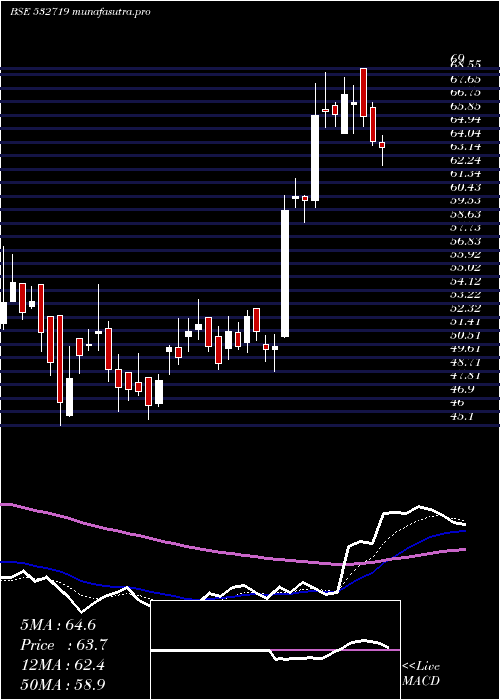Image resolution: width=500 pixels, height=700 pixels.
Task: Click the 45.1 lowest price label
Action: [x=462, y=416]
